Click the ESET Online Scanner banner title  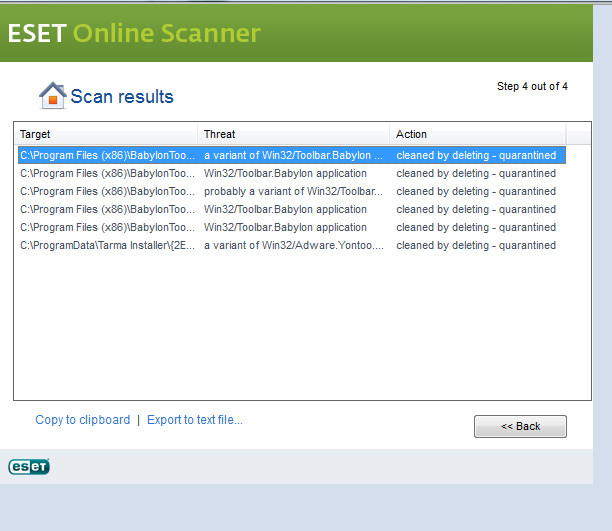pos(134,33)
